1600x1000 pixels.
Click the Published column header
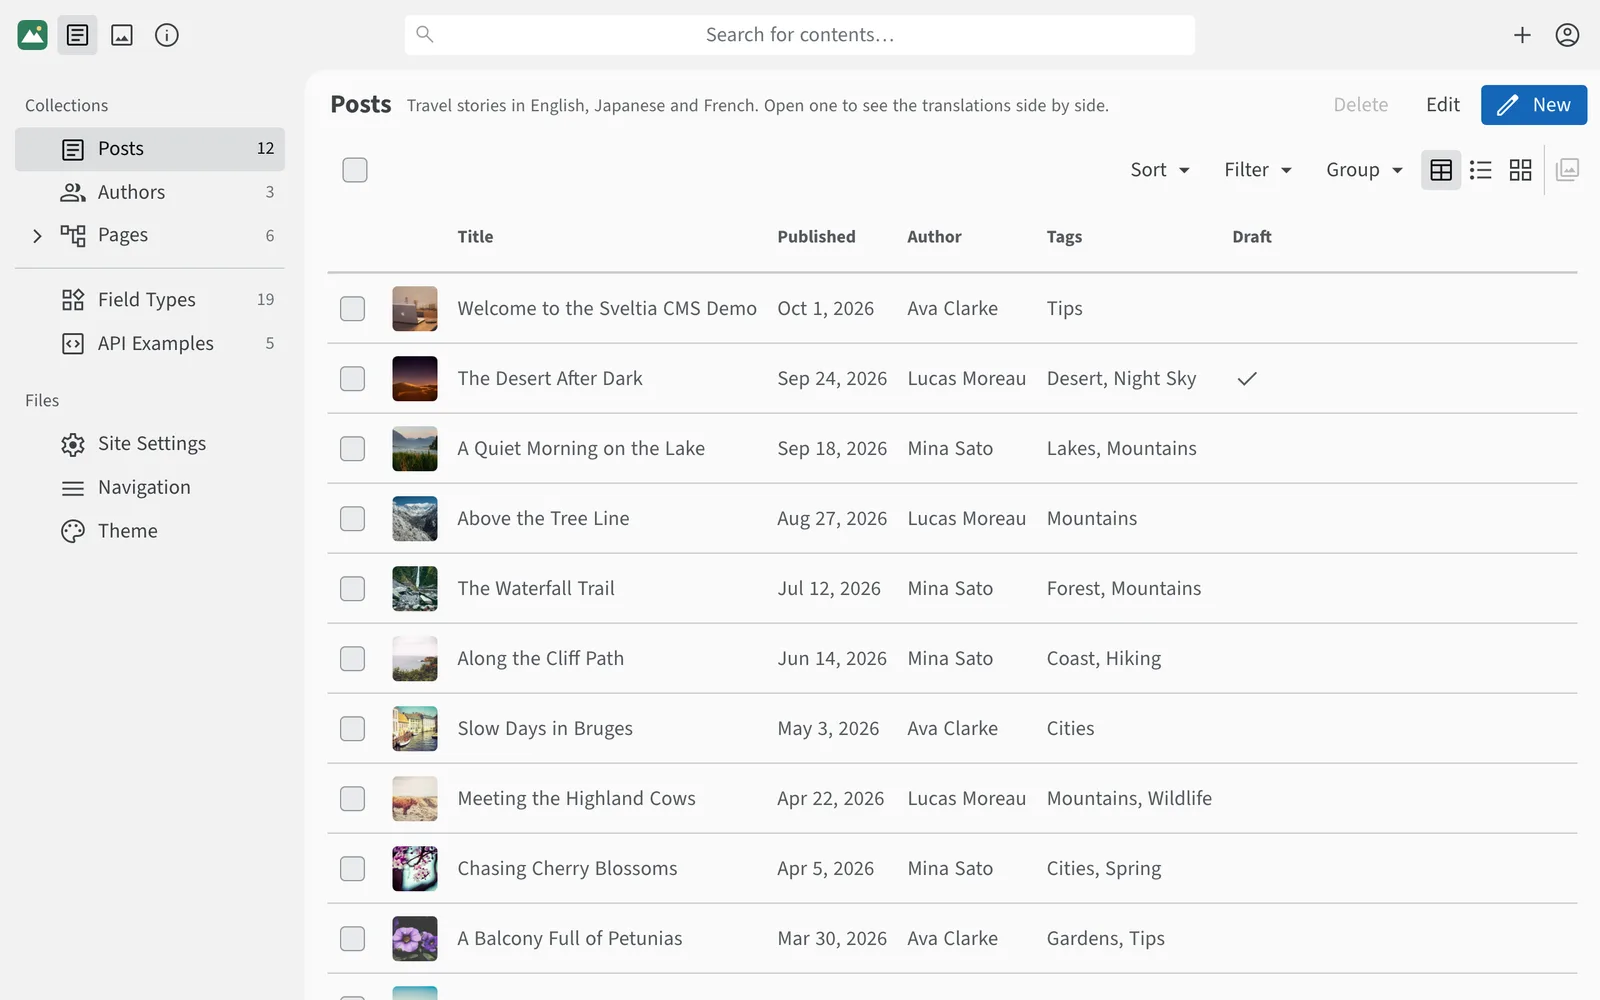click(817, 237)
